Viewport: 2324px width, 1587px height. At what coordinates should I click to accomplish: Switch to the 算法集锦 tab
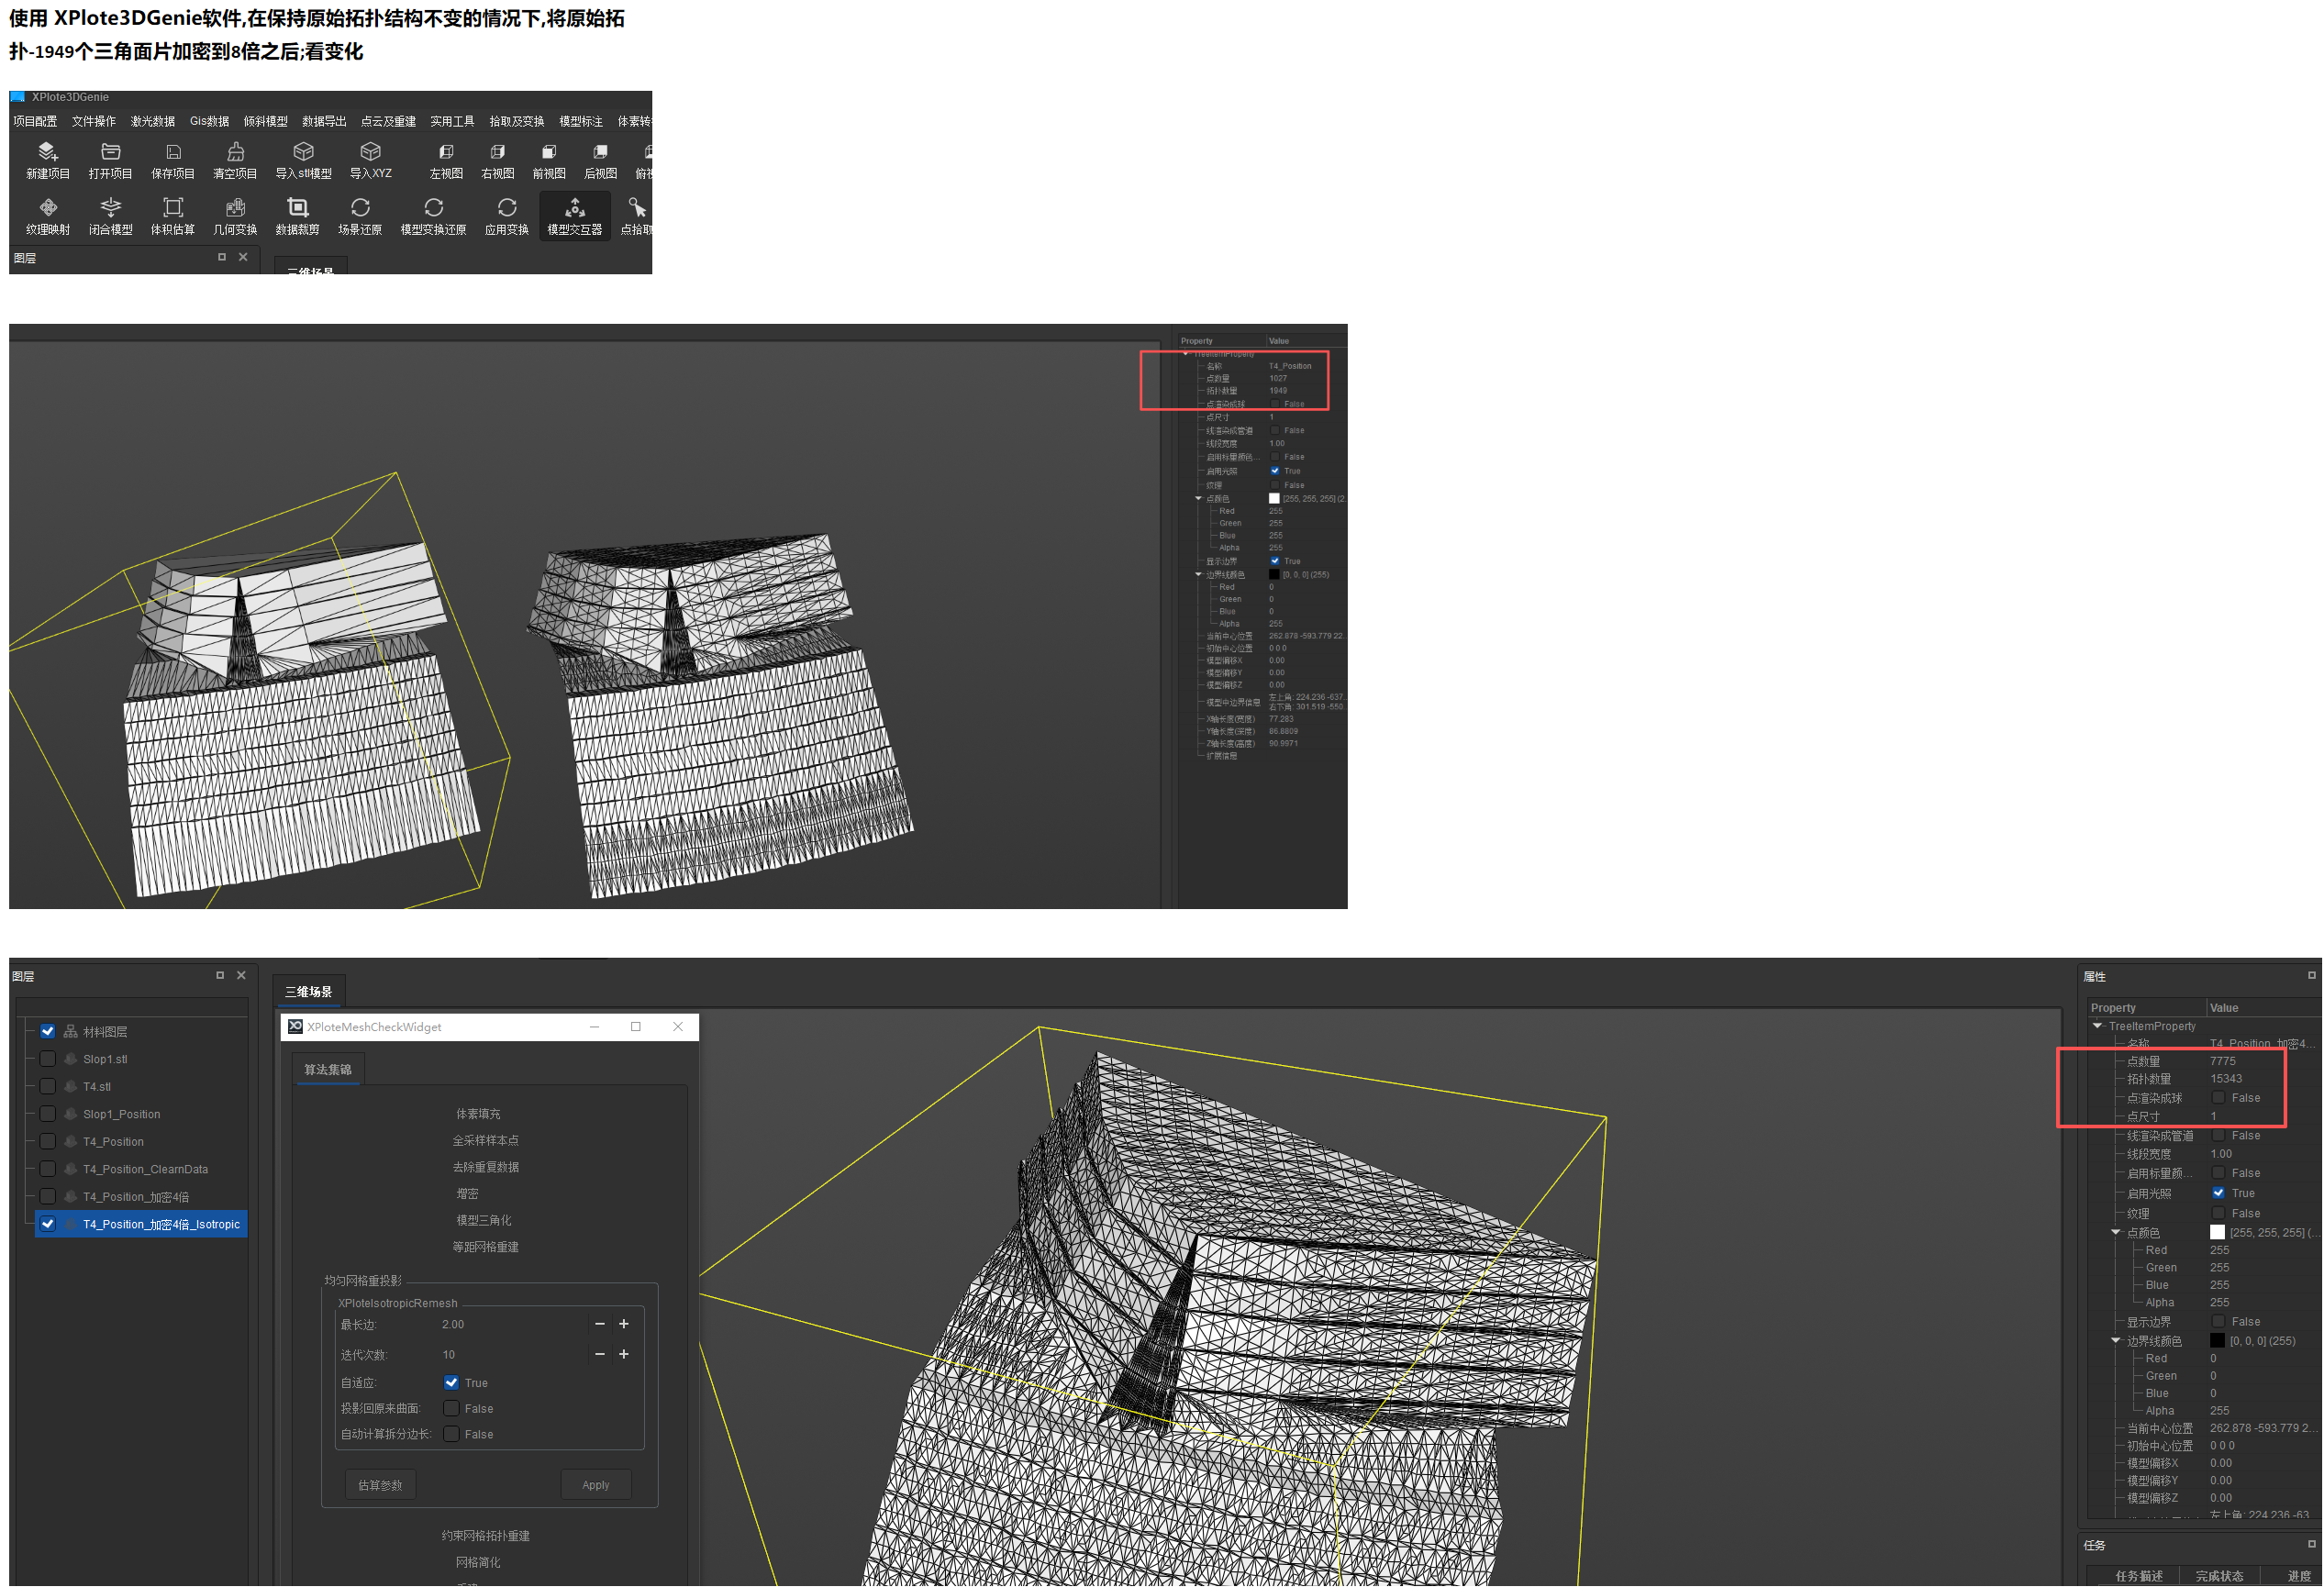pyautogui.click(x=327, y=1070)
